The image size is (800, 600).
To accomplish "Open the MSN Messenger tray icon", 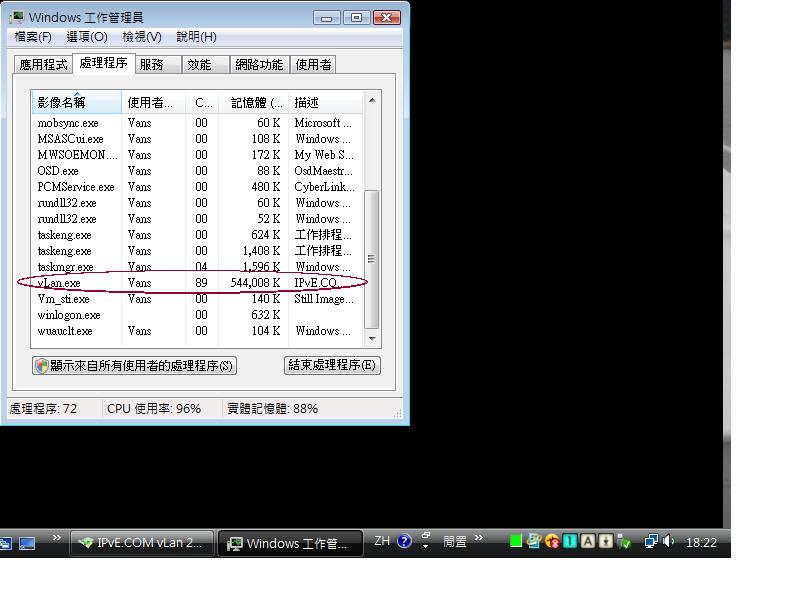I will tap(534, 541).
